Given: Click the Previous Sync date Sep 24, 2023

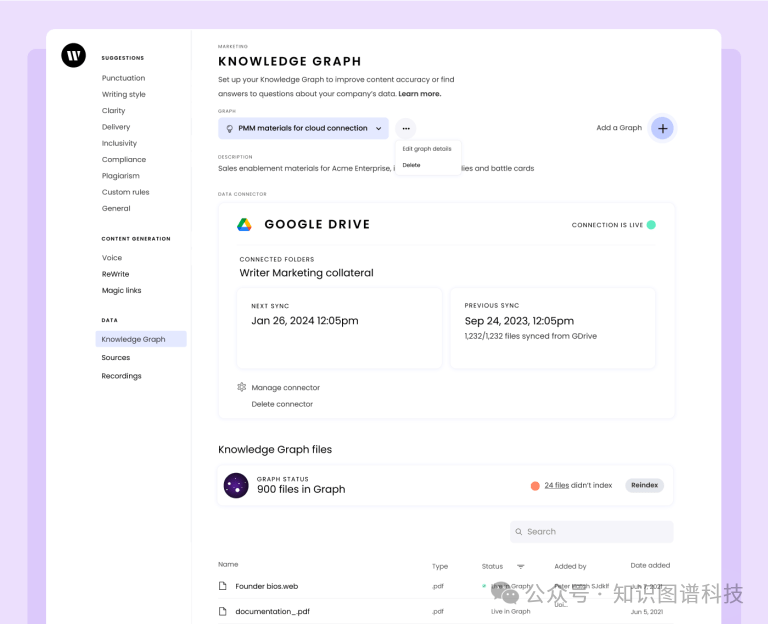Looking at the screenshot, I should 519,321.
